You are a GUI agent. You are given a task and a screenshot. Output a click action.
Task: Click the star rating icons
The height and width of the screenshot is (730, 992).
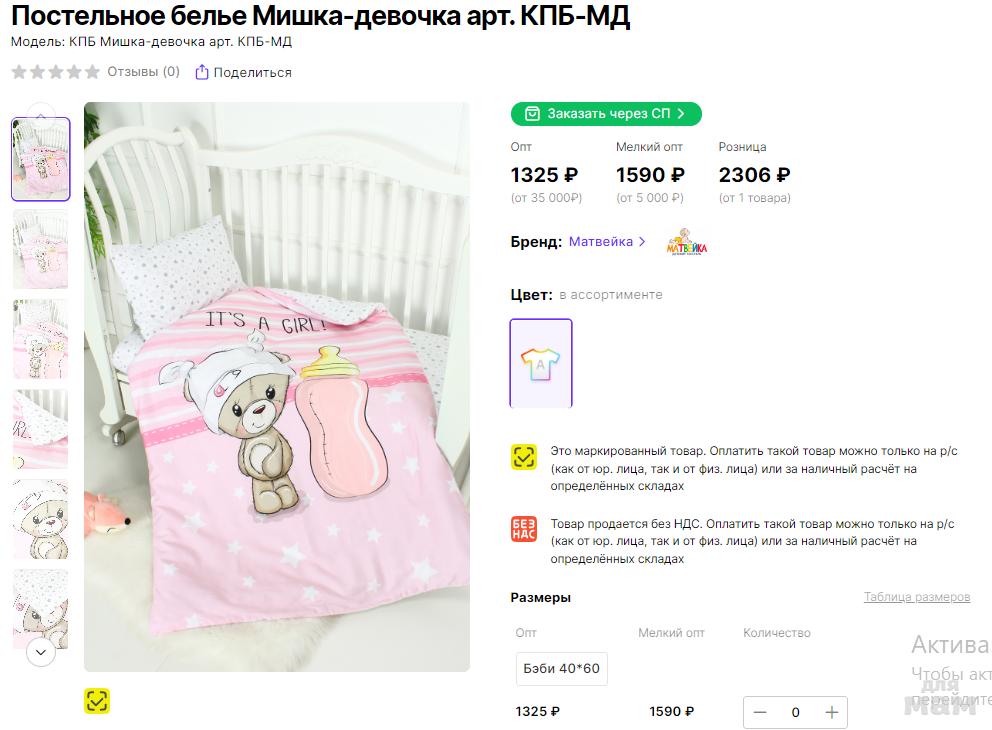point(55,72)
